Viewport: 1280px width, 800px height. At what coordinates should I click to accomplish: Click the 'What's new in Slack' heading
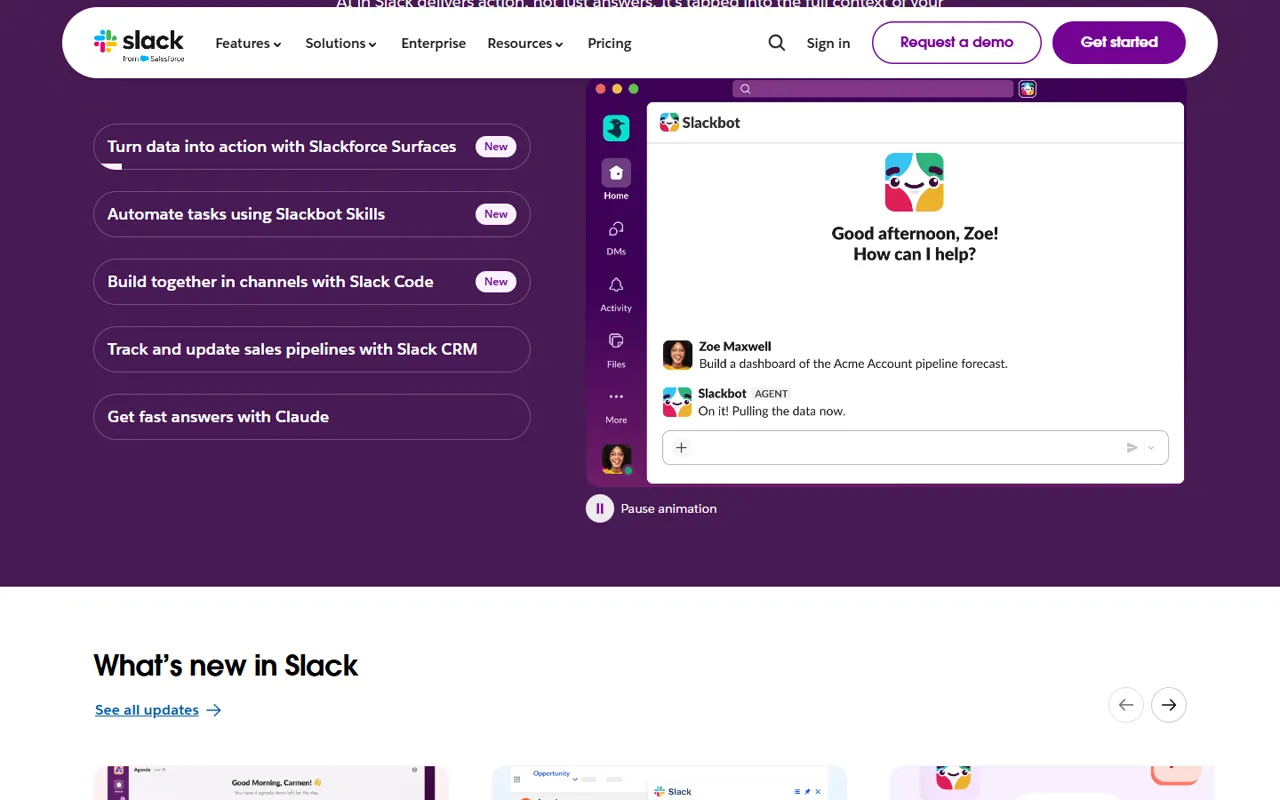pyautogui.click(x=226, y=666)
